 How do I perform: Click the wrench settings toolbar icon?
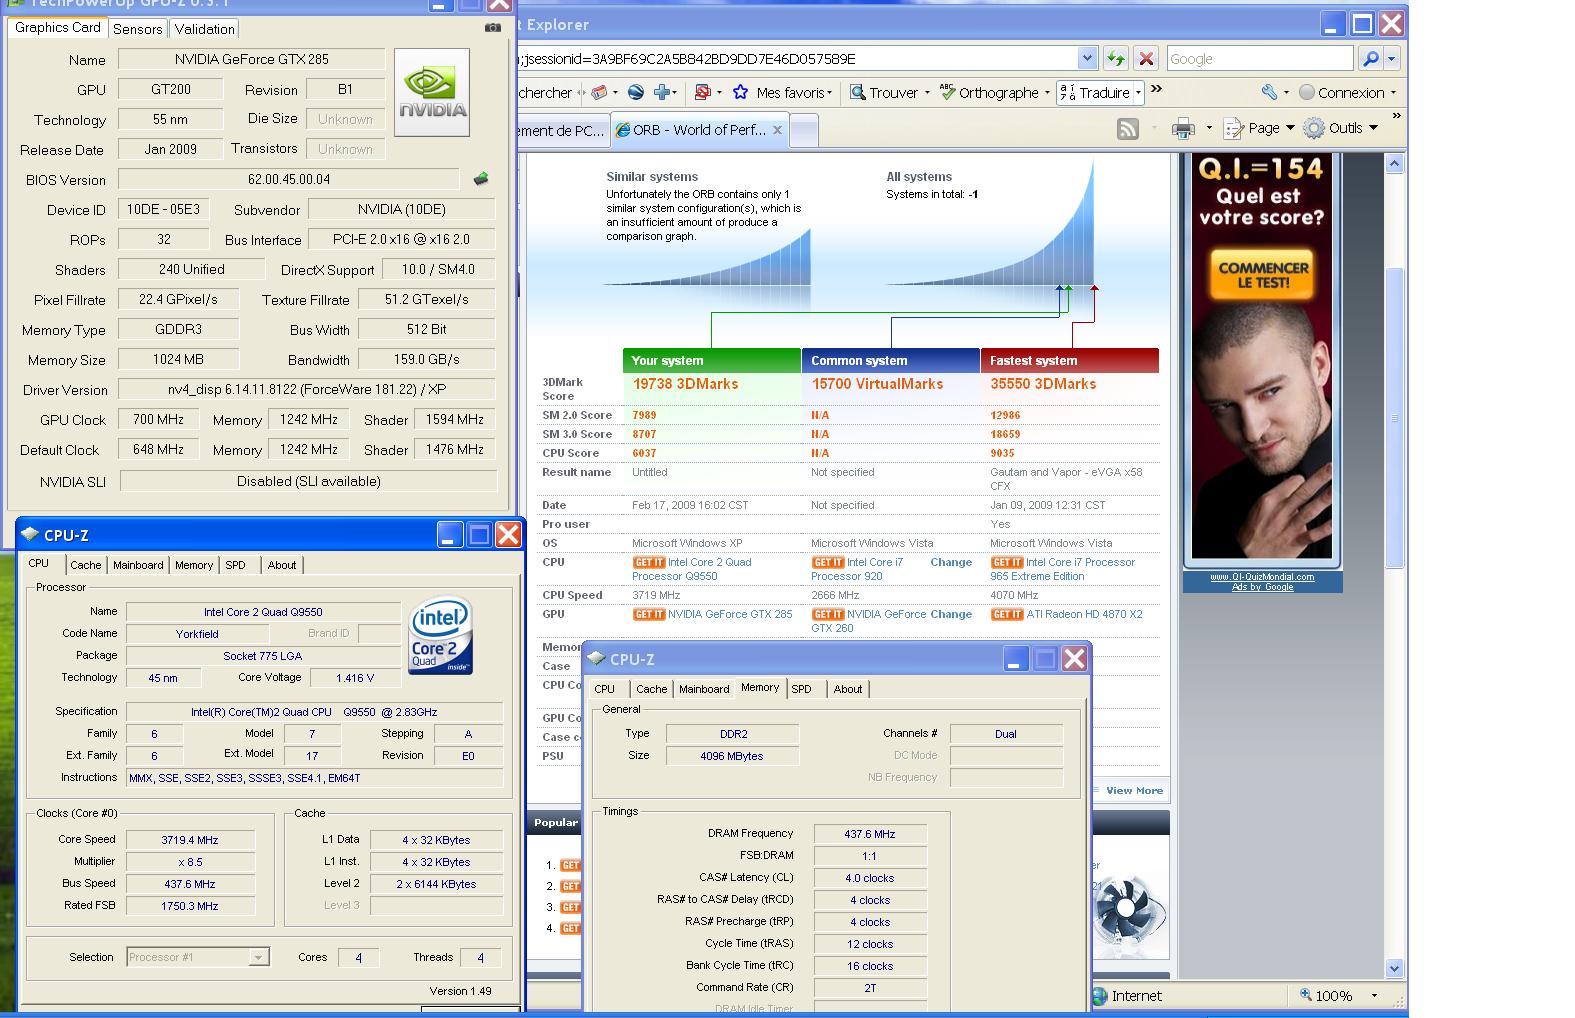click(x=1269, y=92)
